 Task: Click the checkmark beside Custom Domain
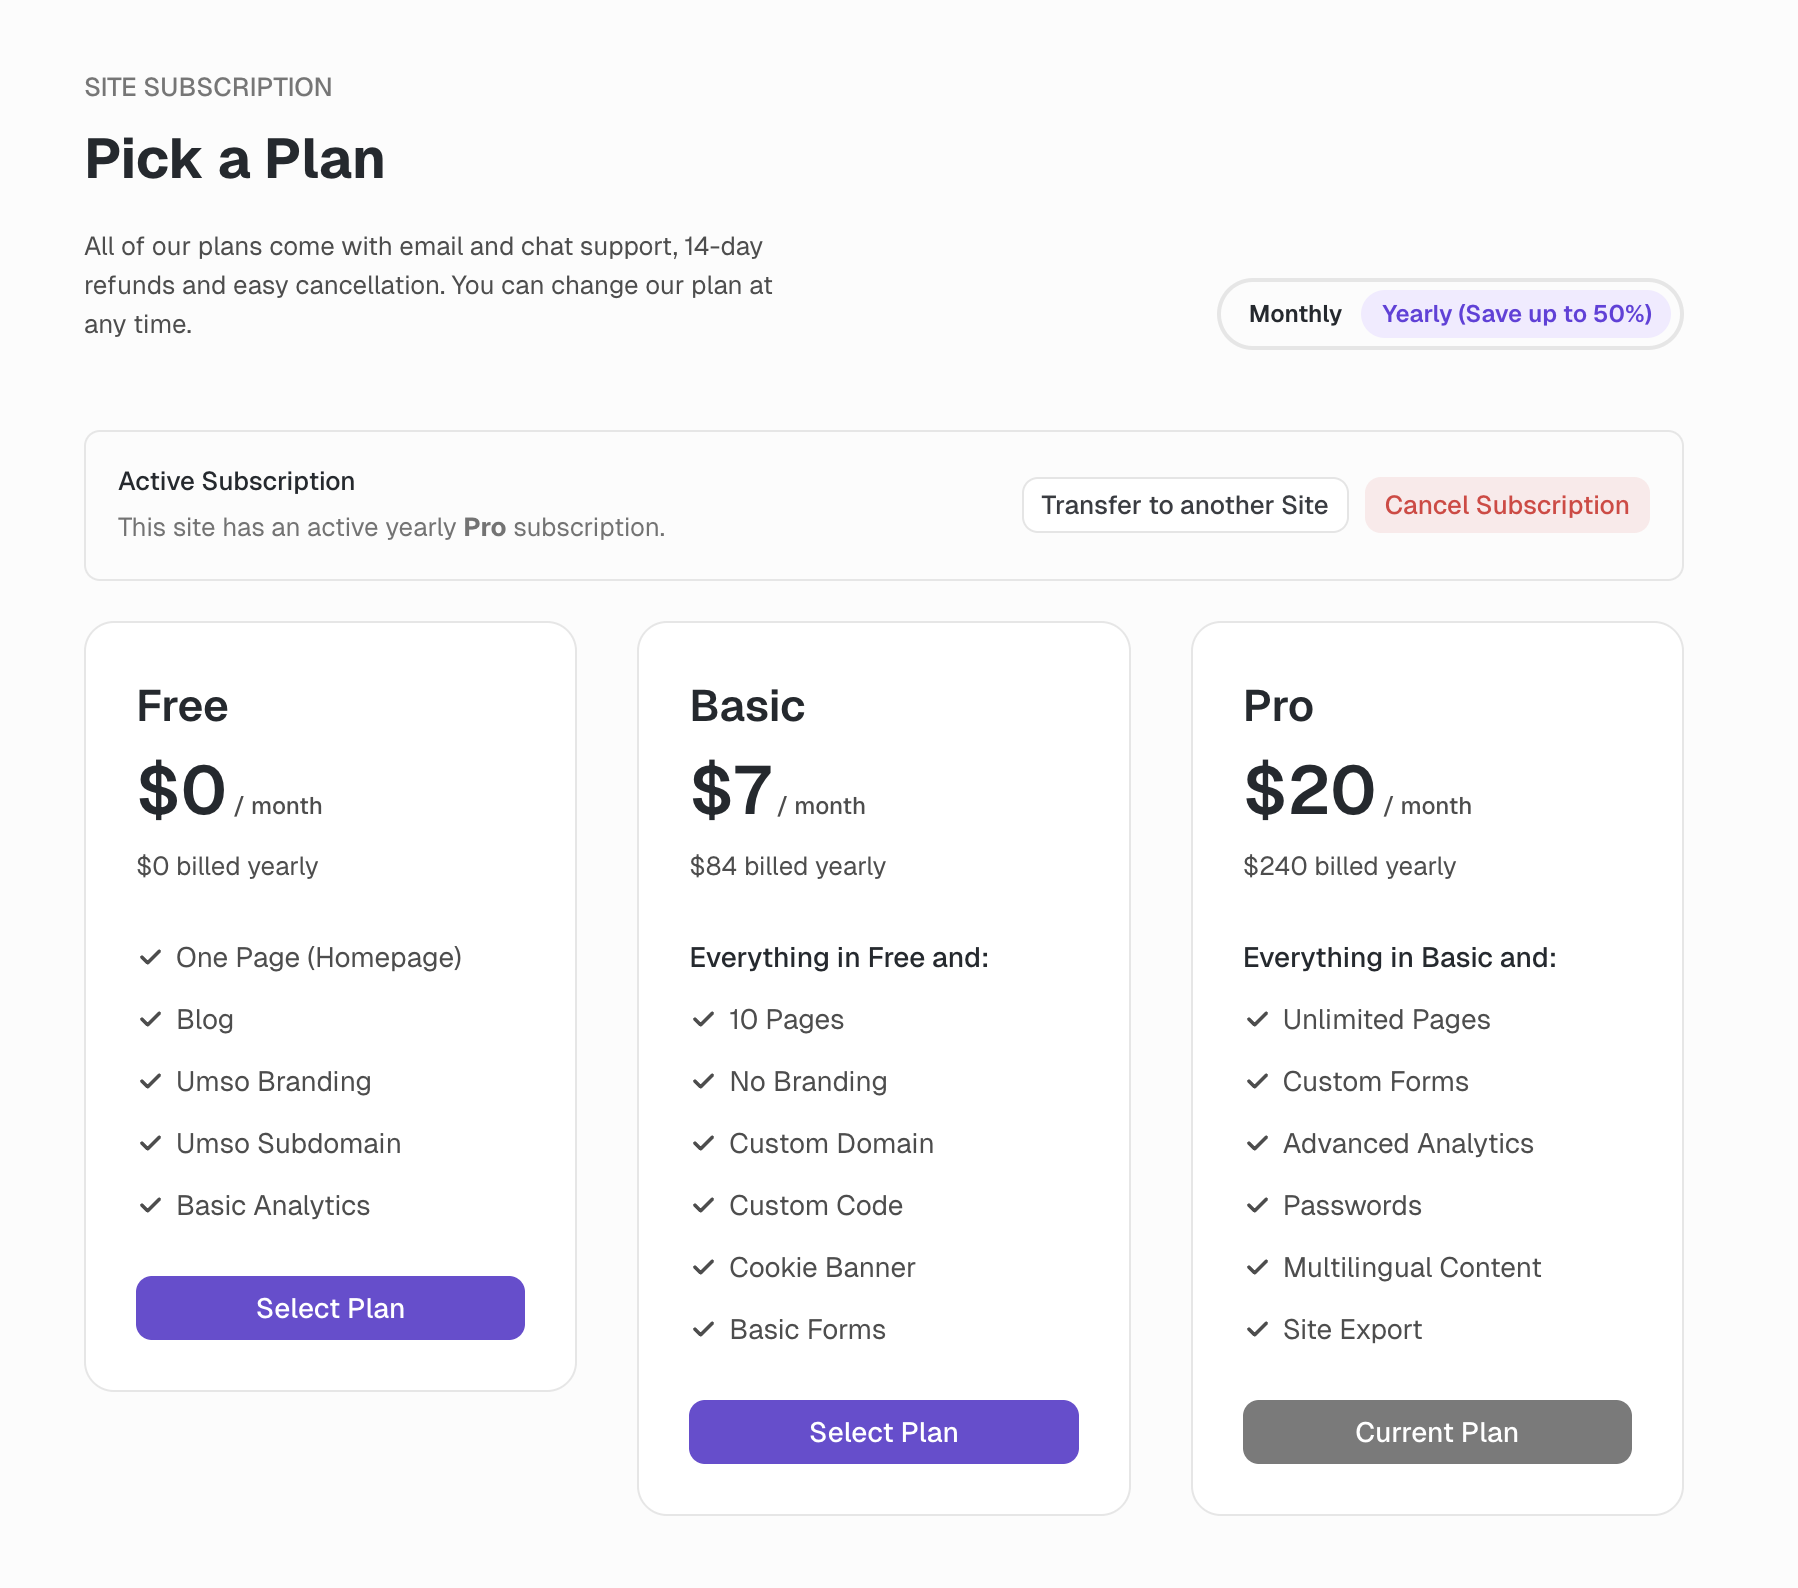click(704, 1143)
